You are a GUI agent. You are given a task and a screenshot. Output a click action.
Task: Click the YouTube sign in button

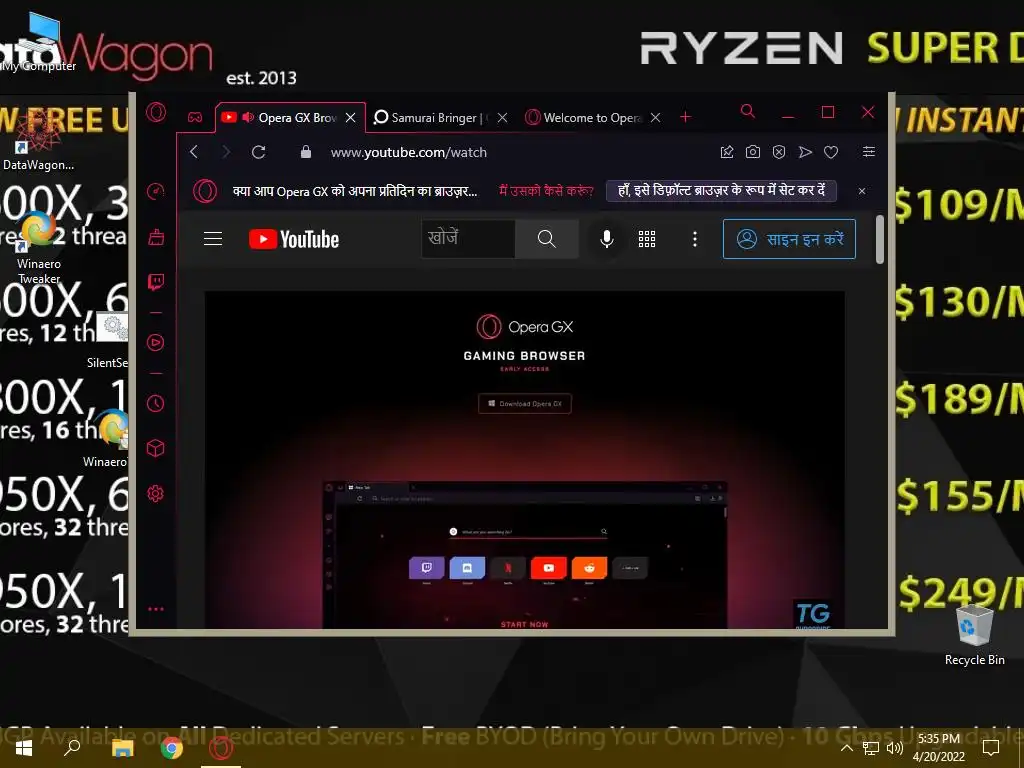(x=789, y=239)
